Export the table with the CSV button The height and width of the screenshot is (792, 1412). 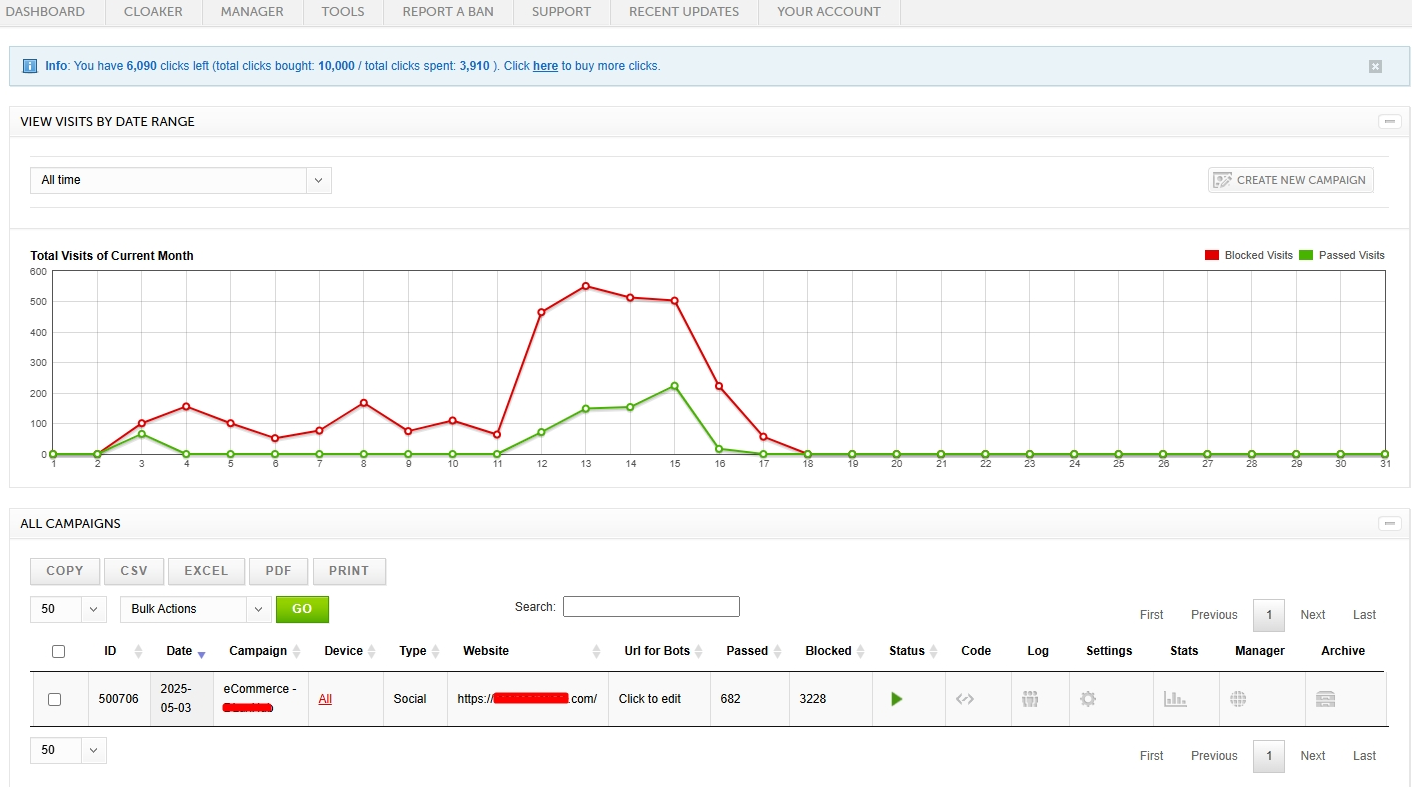pyautogui.click(x=134, y=571)
